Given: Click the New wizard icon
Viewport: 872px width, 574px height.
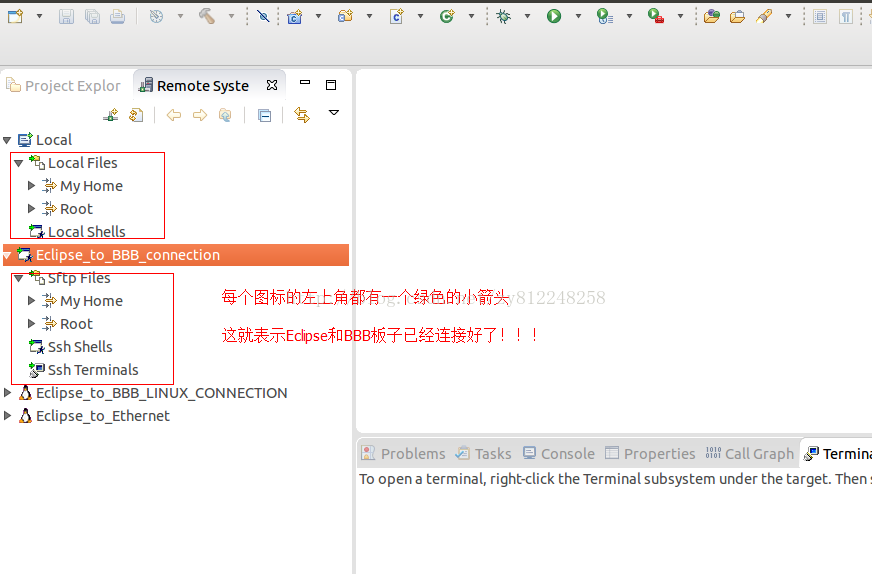Looking at the screenshot, I should (x=16, y=16).
